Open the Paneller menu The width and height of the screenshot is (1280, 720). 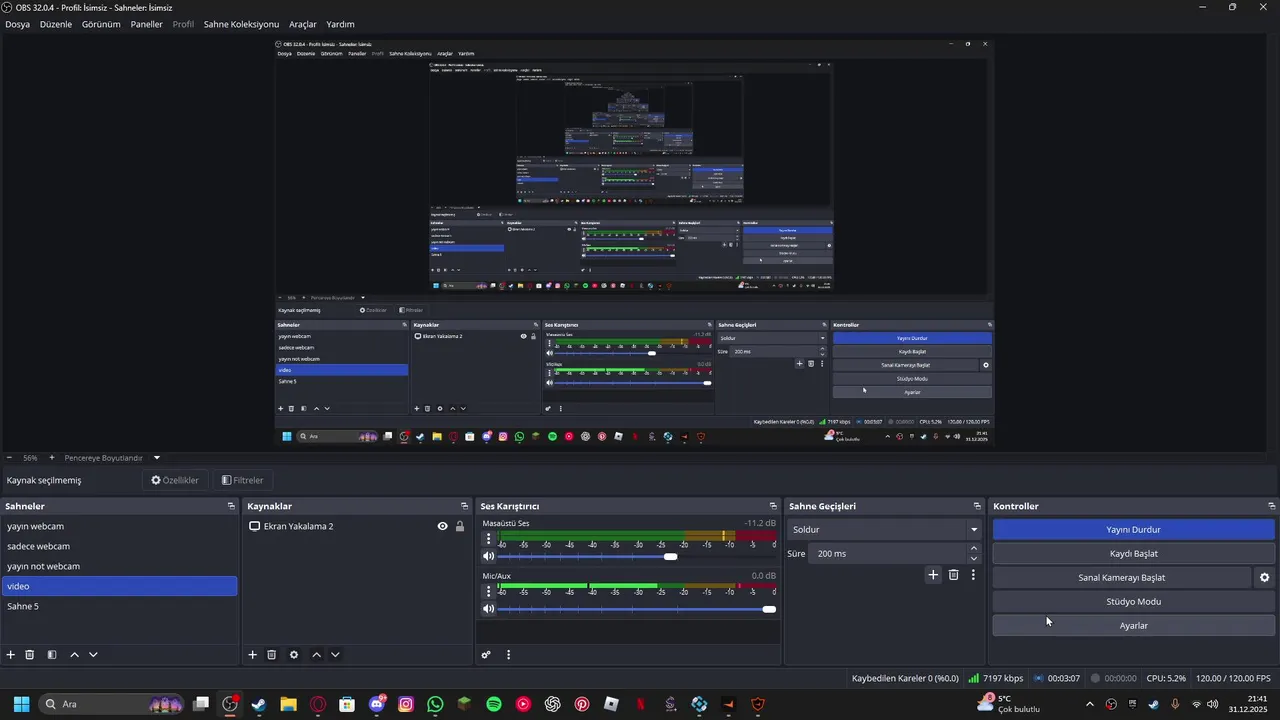(146, 24)
